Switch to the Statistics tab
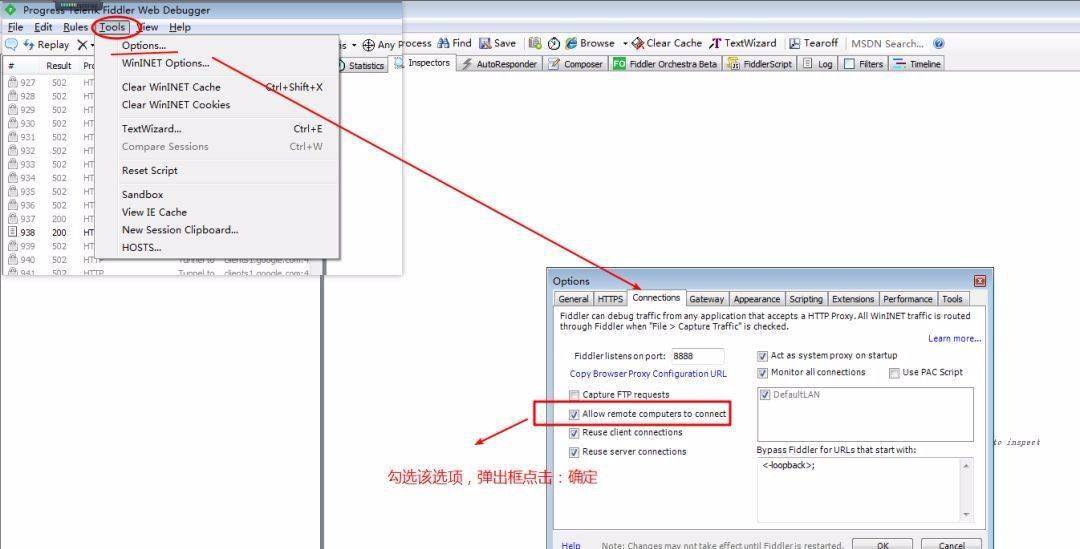The width and height of the screenshot is (1080, 549). pyautogui.click(x=360, y=65)
